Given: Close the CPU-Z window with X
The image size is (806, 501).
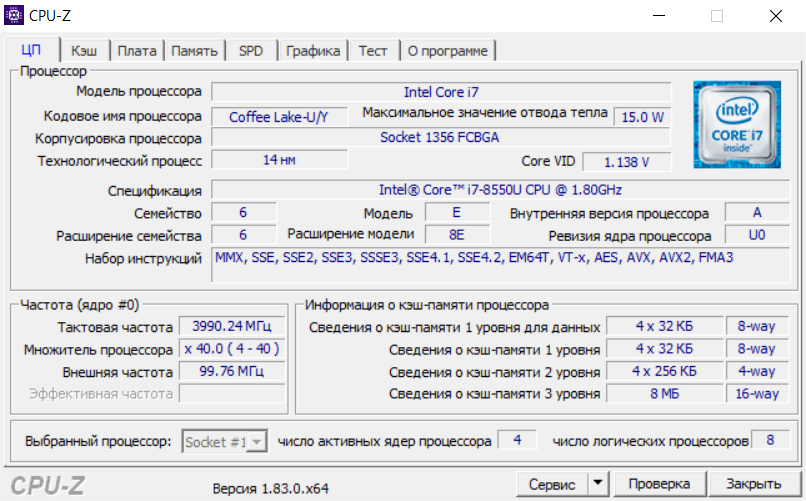Looking at the screenshot, I should click(x=776, y=16).
